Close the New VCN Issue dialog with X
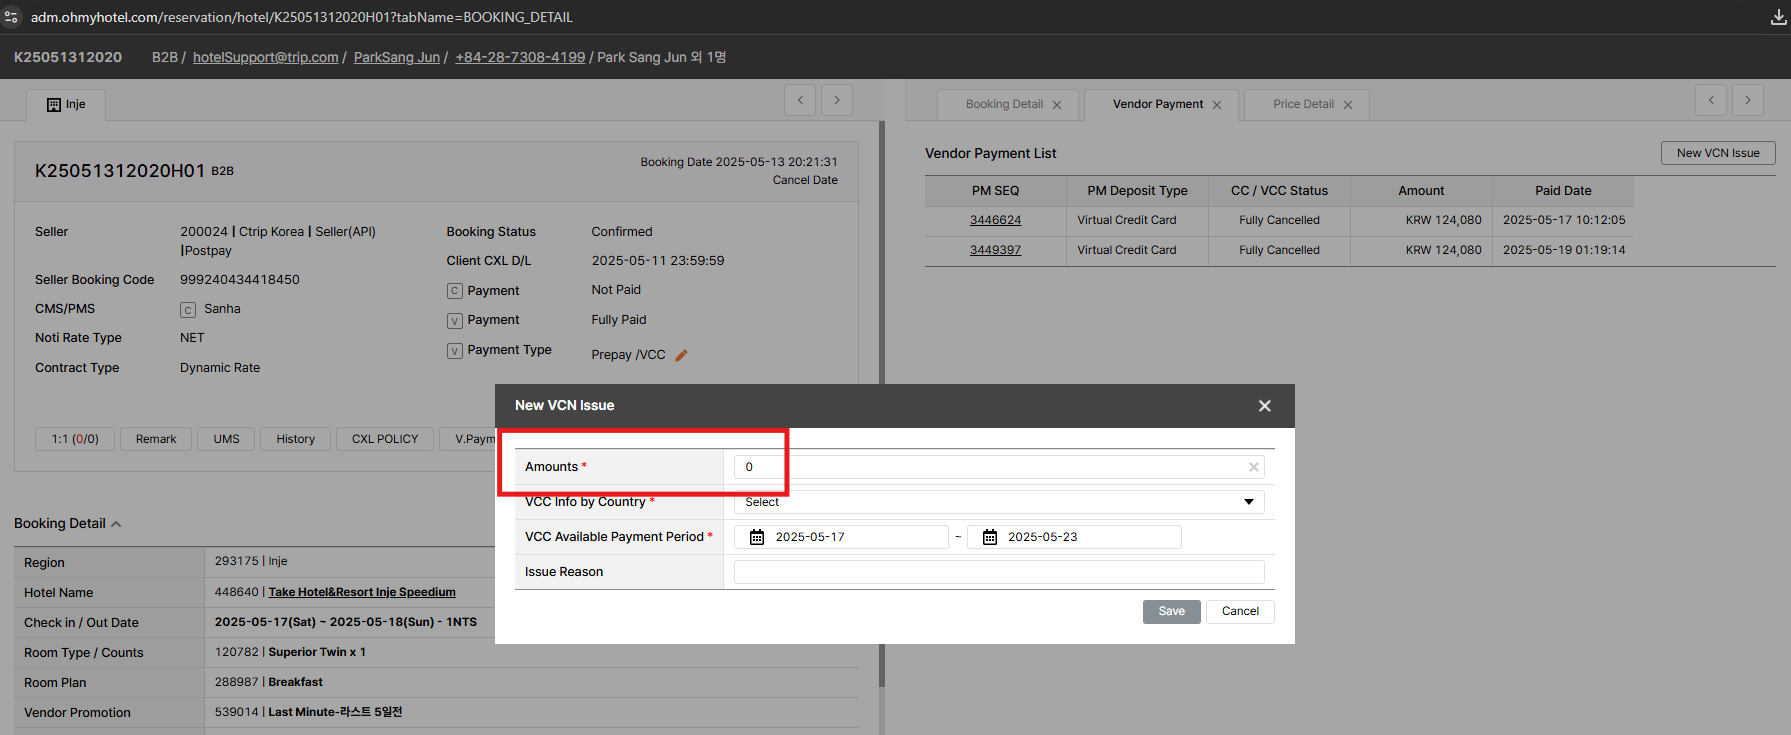The height and width of the screenshot is (735, 1791). click(1264, 406)
